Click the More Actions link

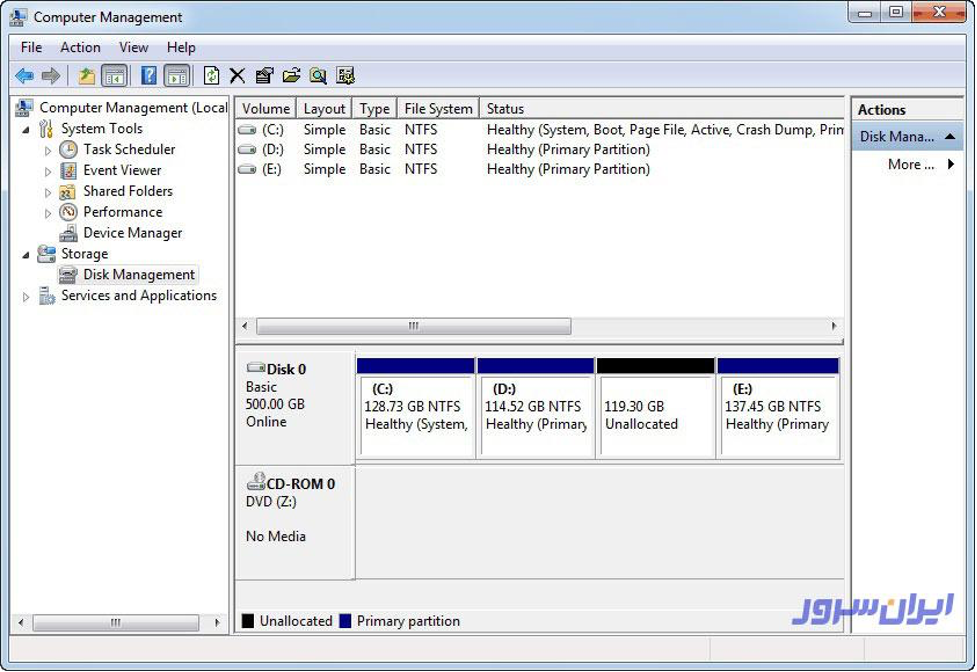[x=910, y=164]
